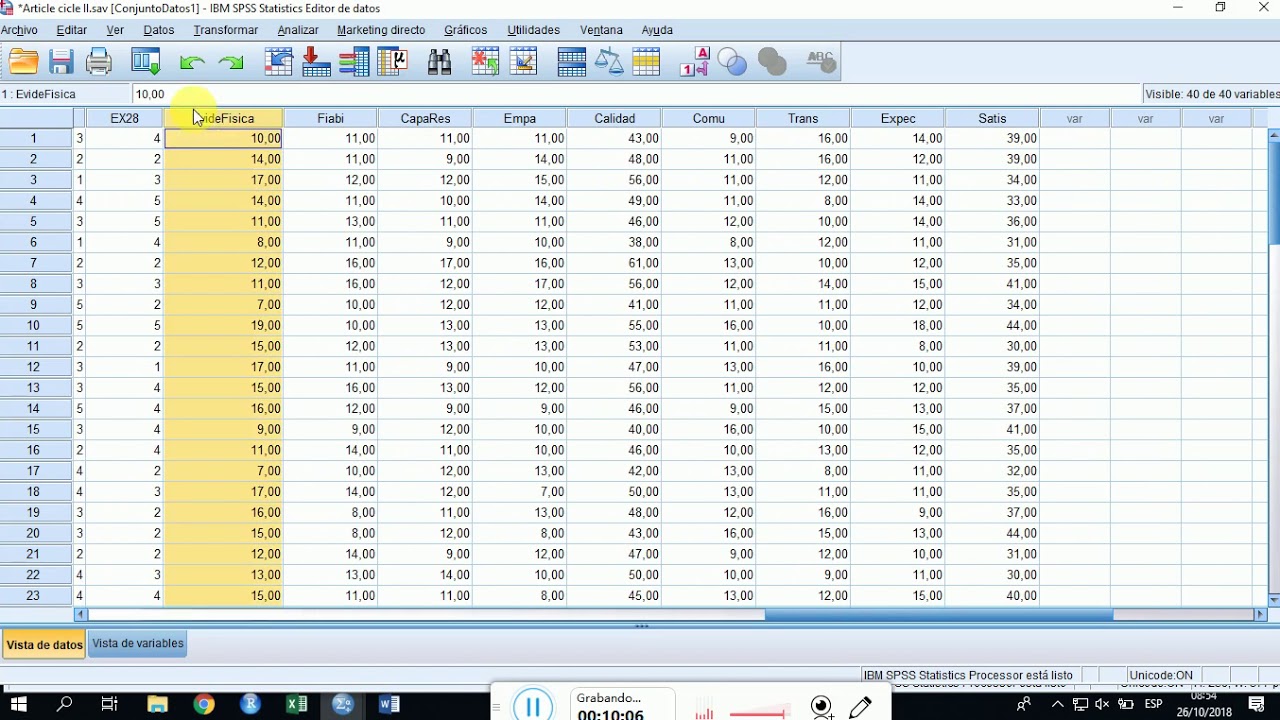Undo the last action
This screenshot has height=720, width=1280.
[x=191, y=63]
